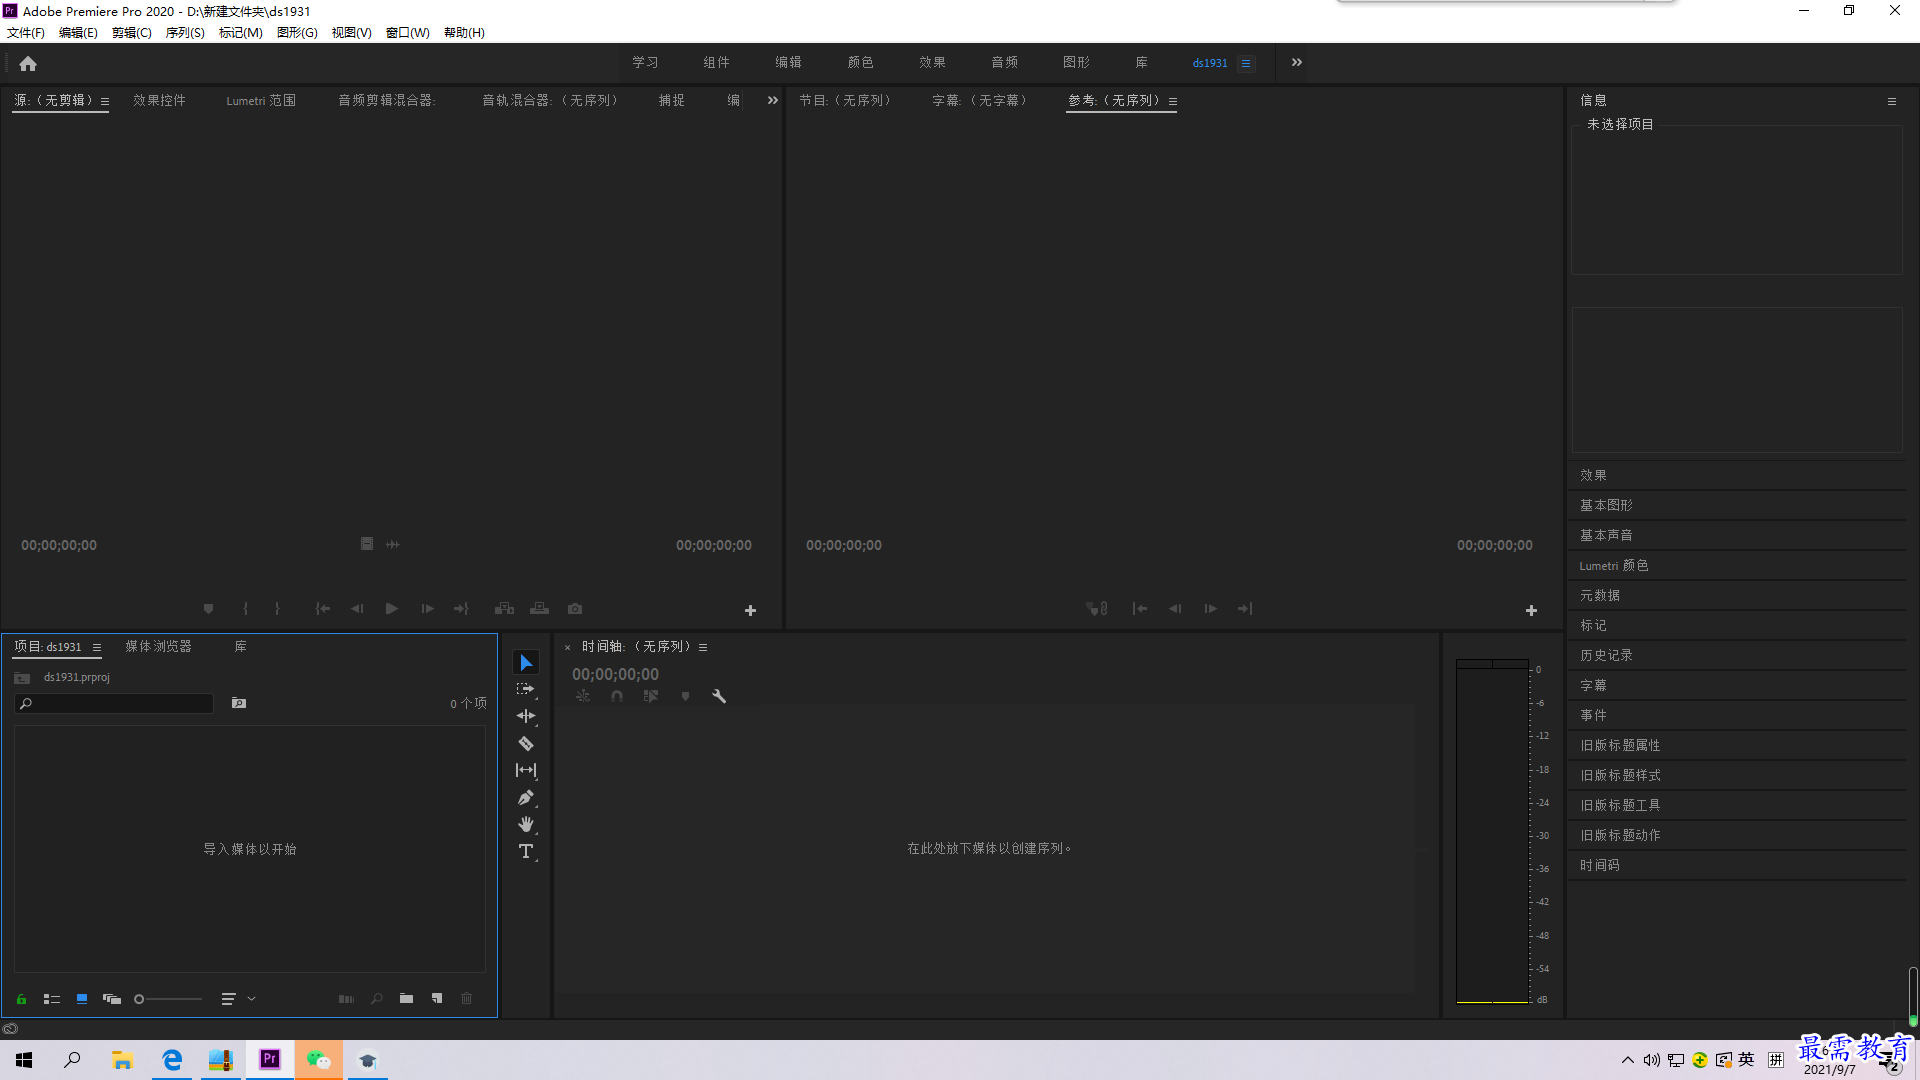
Task: Toggle Linked Selection in timeline
Action: [651, 696]
